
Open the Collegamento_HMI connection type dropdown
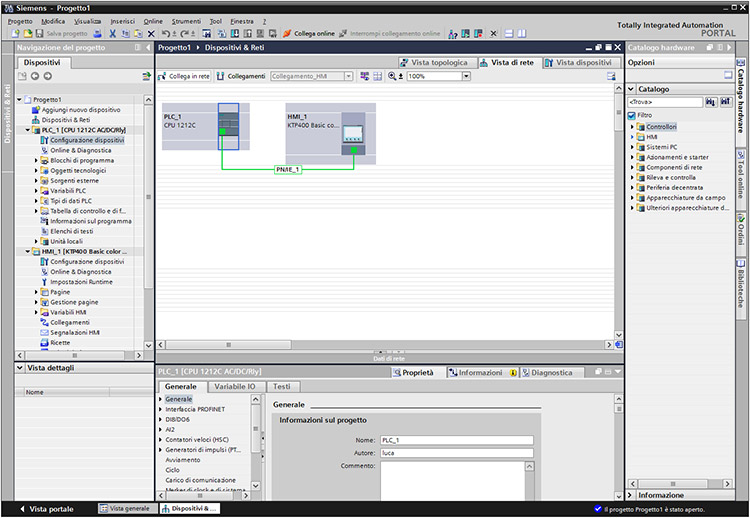[x=349, y=76]
